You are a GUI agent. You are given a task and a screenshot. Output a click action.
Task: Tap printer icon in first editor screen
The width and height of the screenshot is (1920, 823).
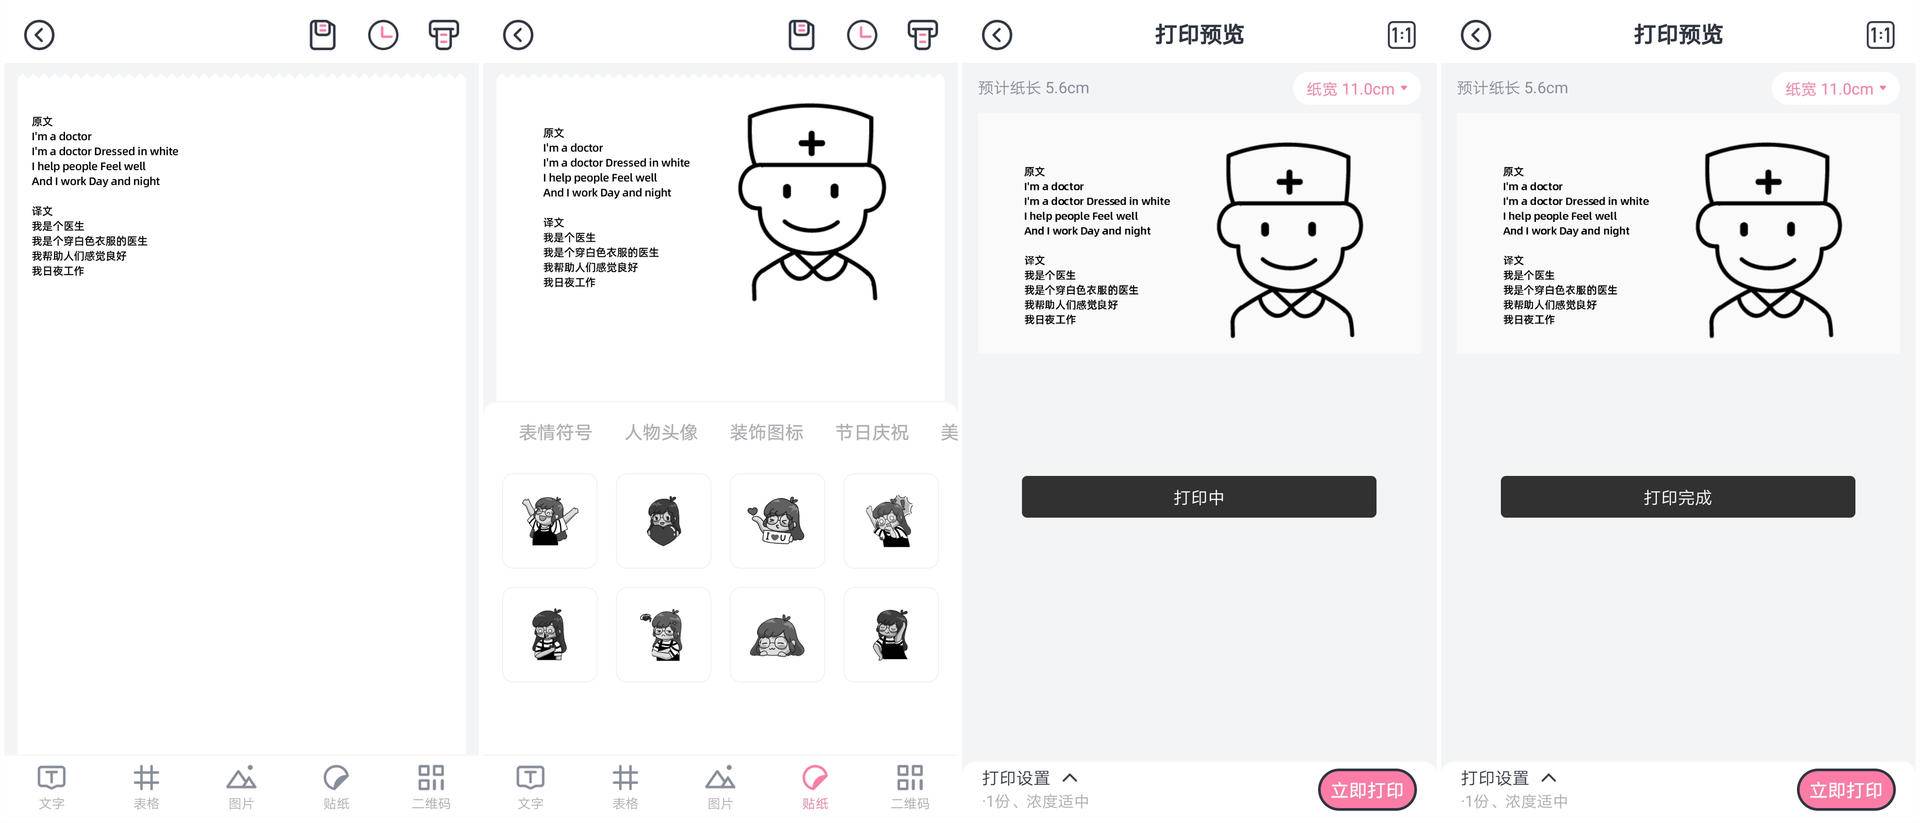coord(444,35)
